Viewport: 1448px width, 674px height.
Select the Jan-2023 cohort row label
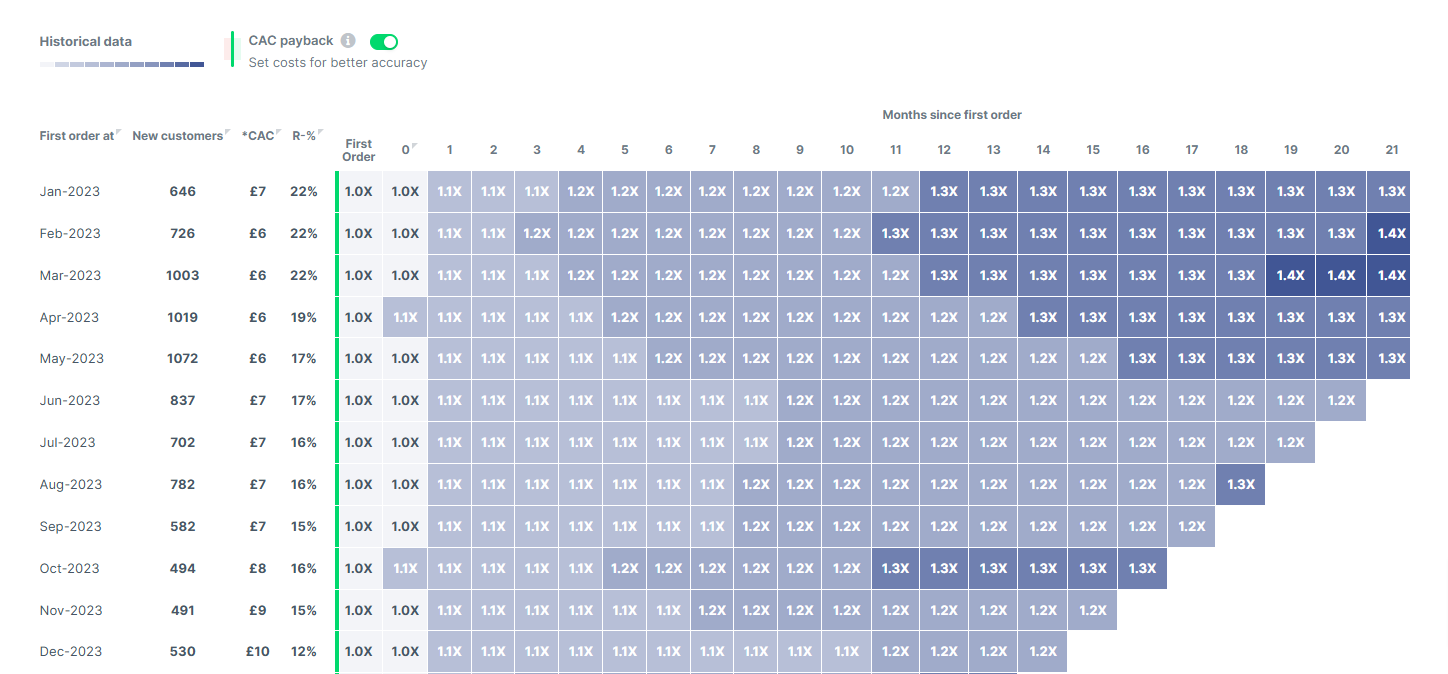(x=69, y=192)
